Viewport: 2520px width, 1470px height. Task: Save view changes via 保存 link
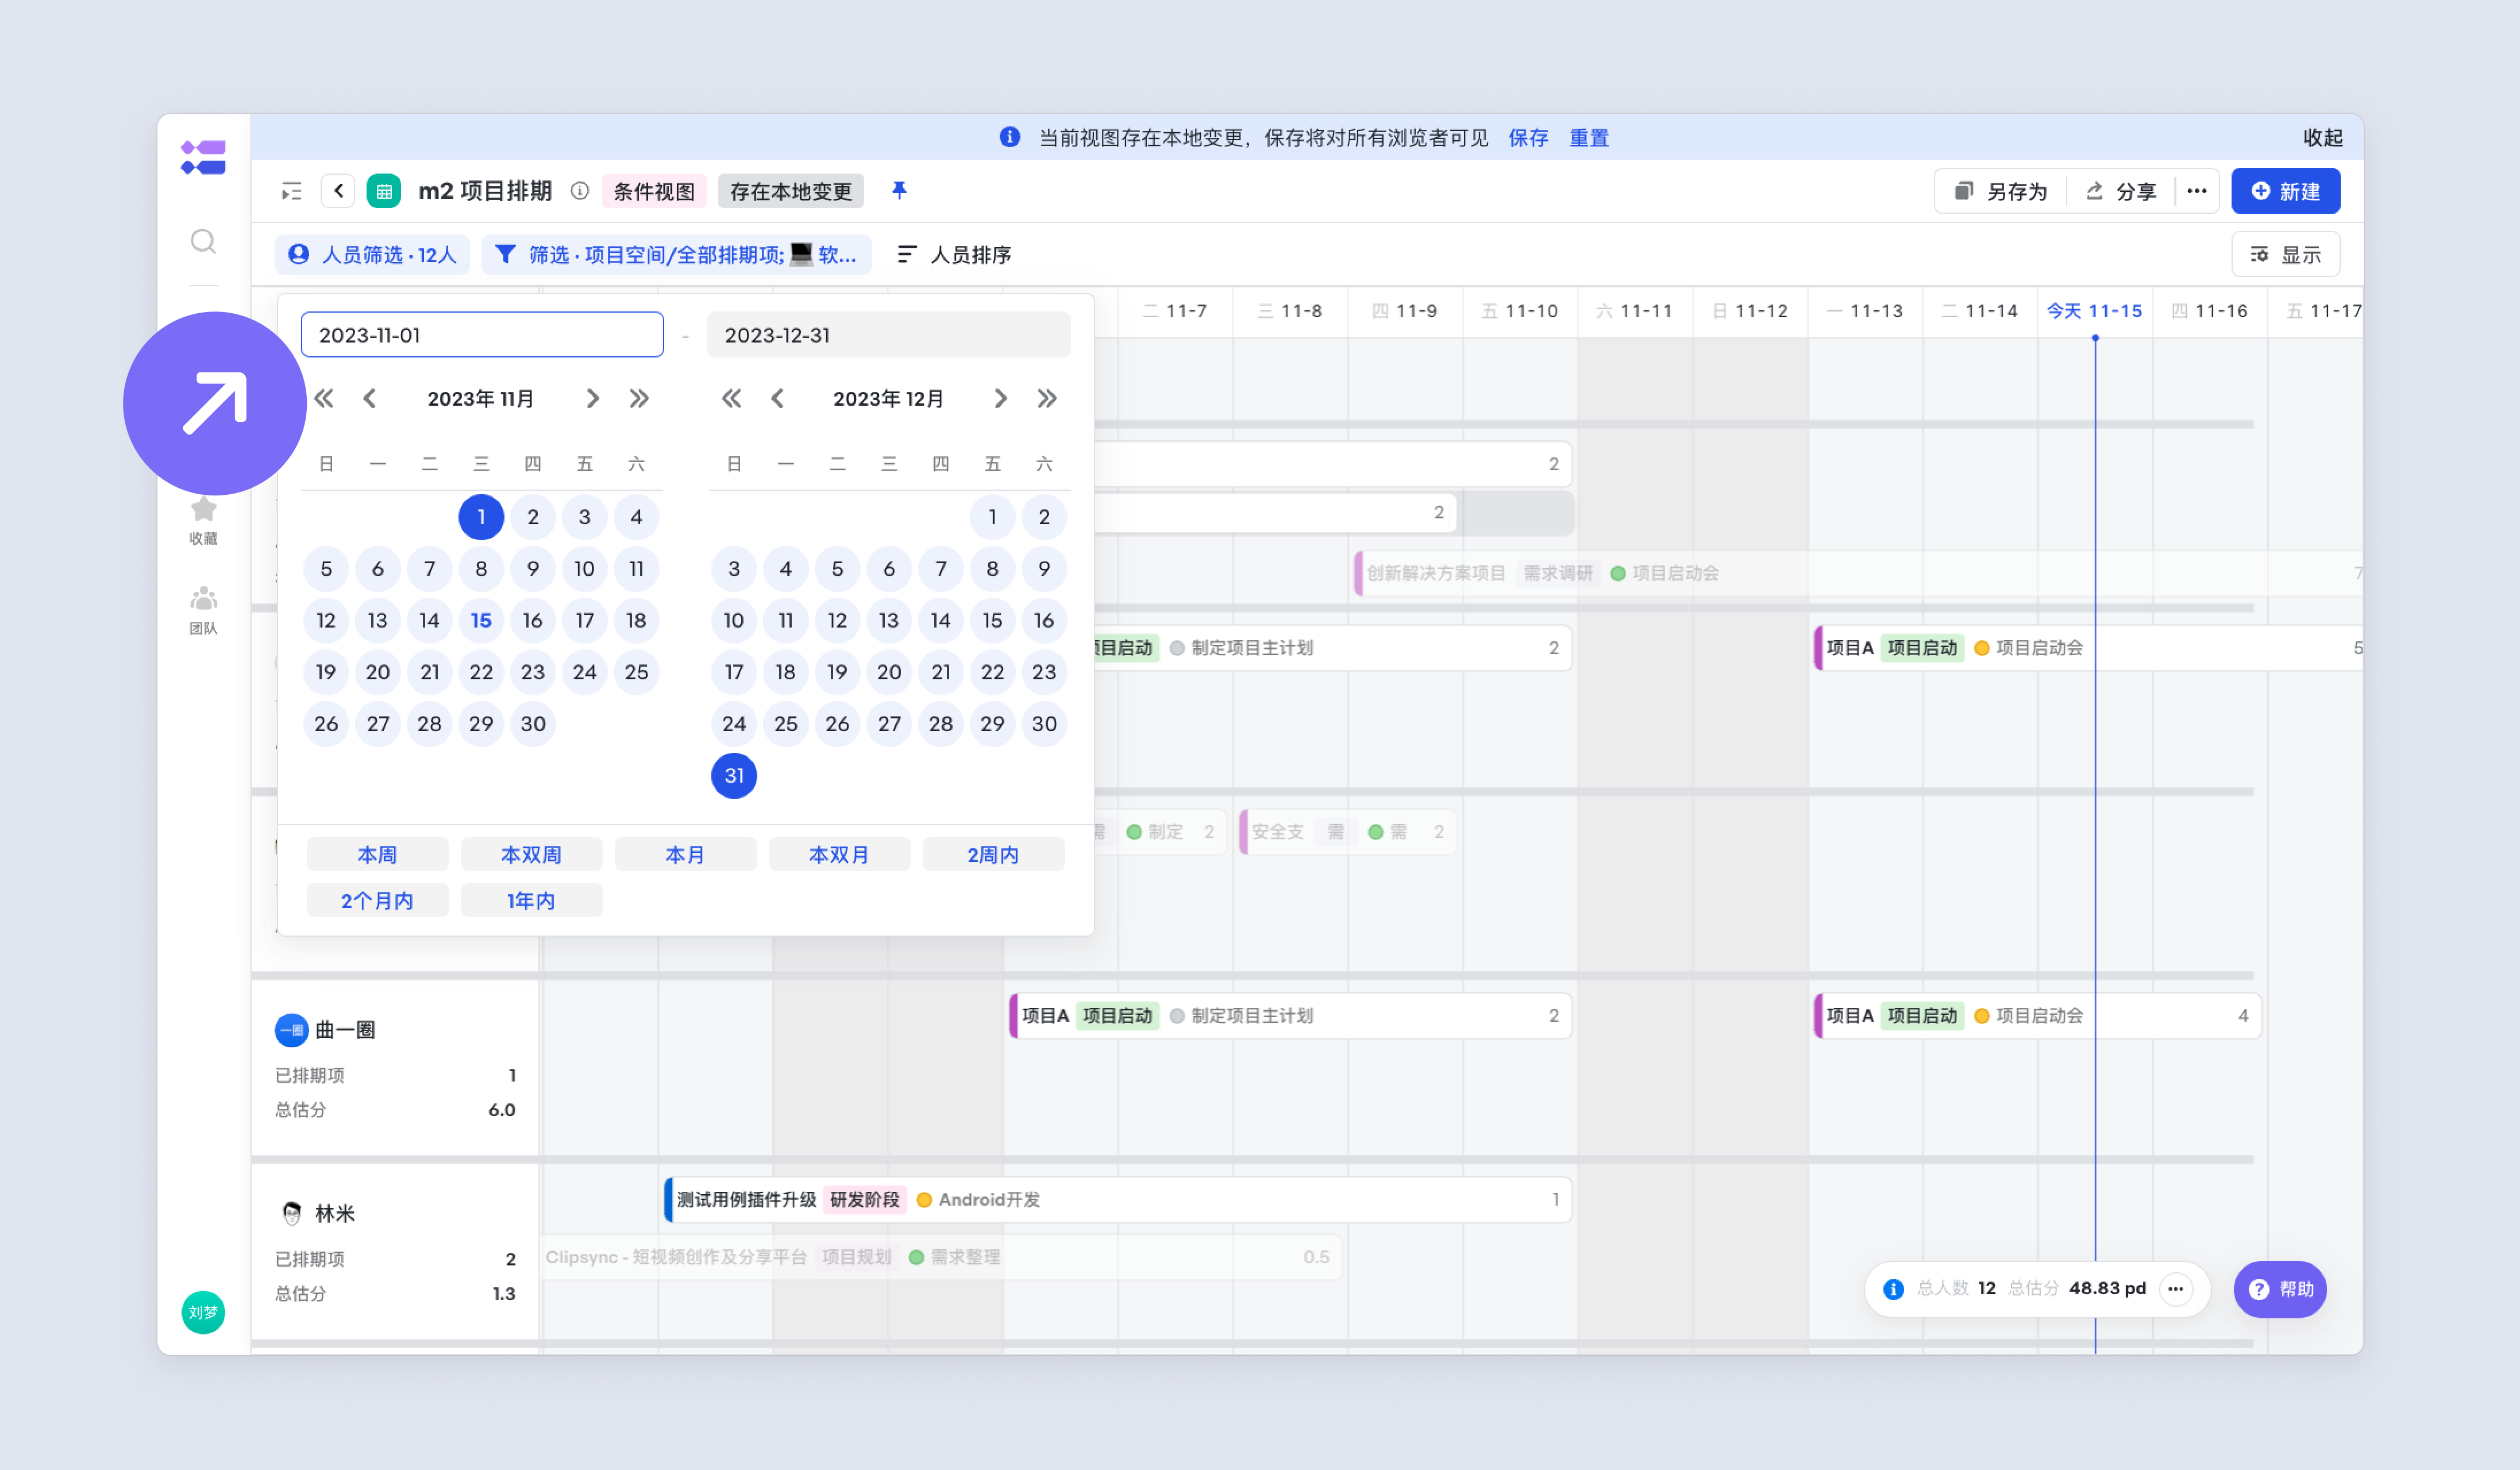click(1528, 138)
